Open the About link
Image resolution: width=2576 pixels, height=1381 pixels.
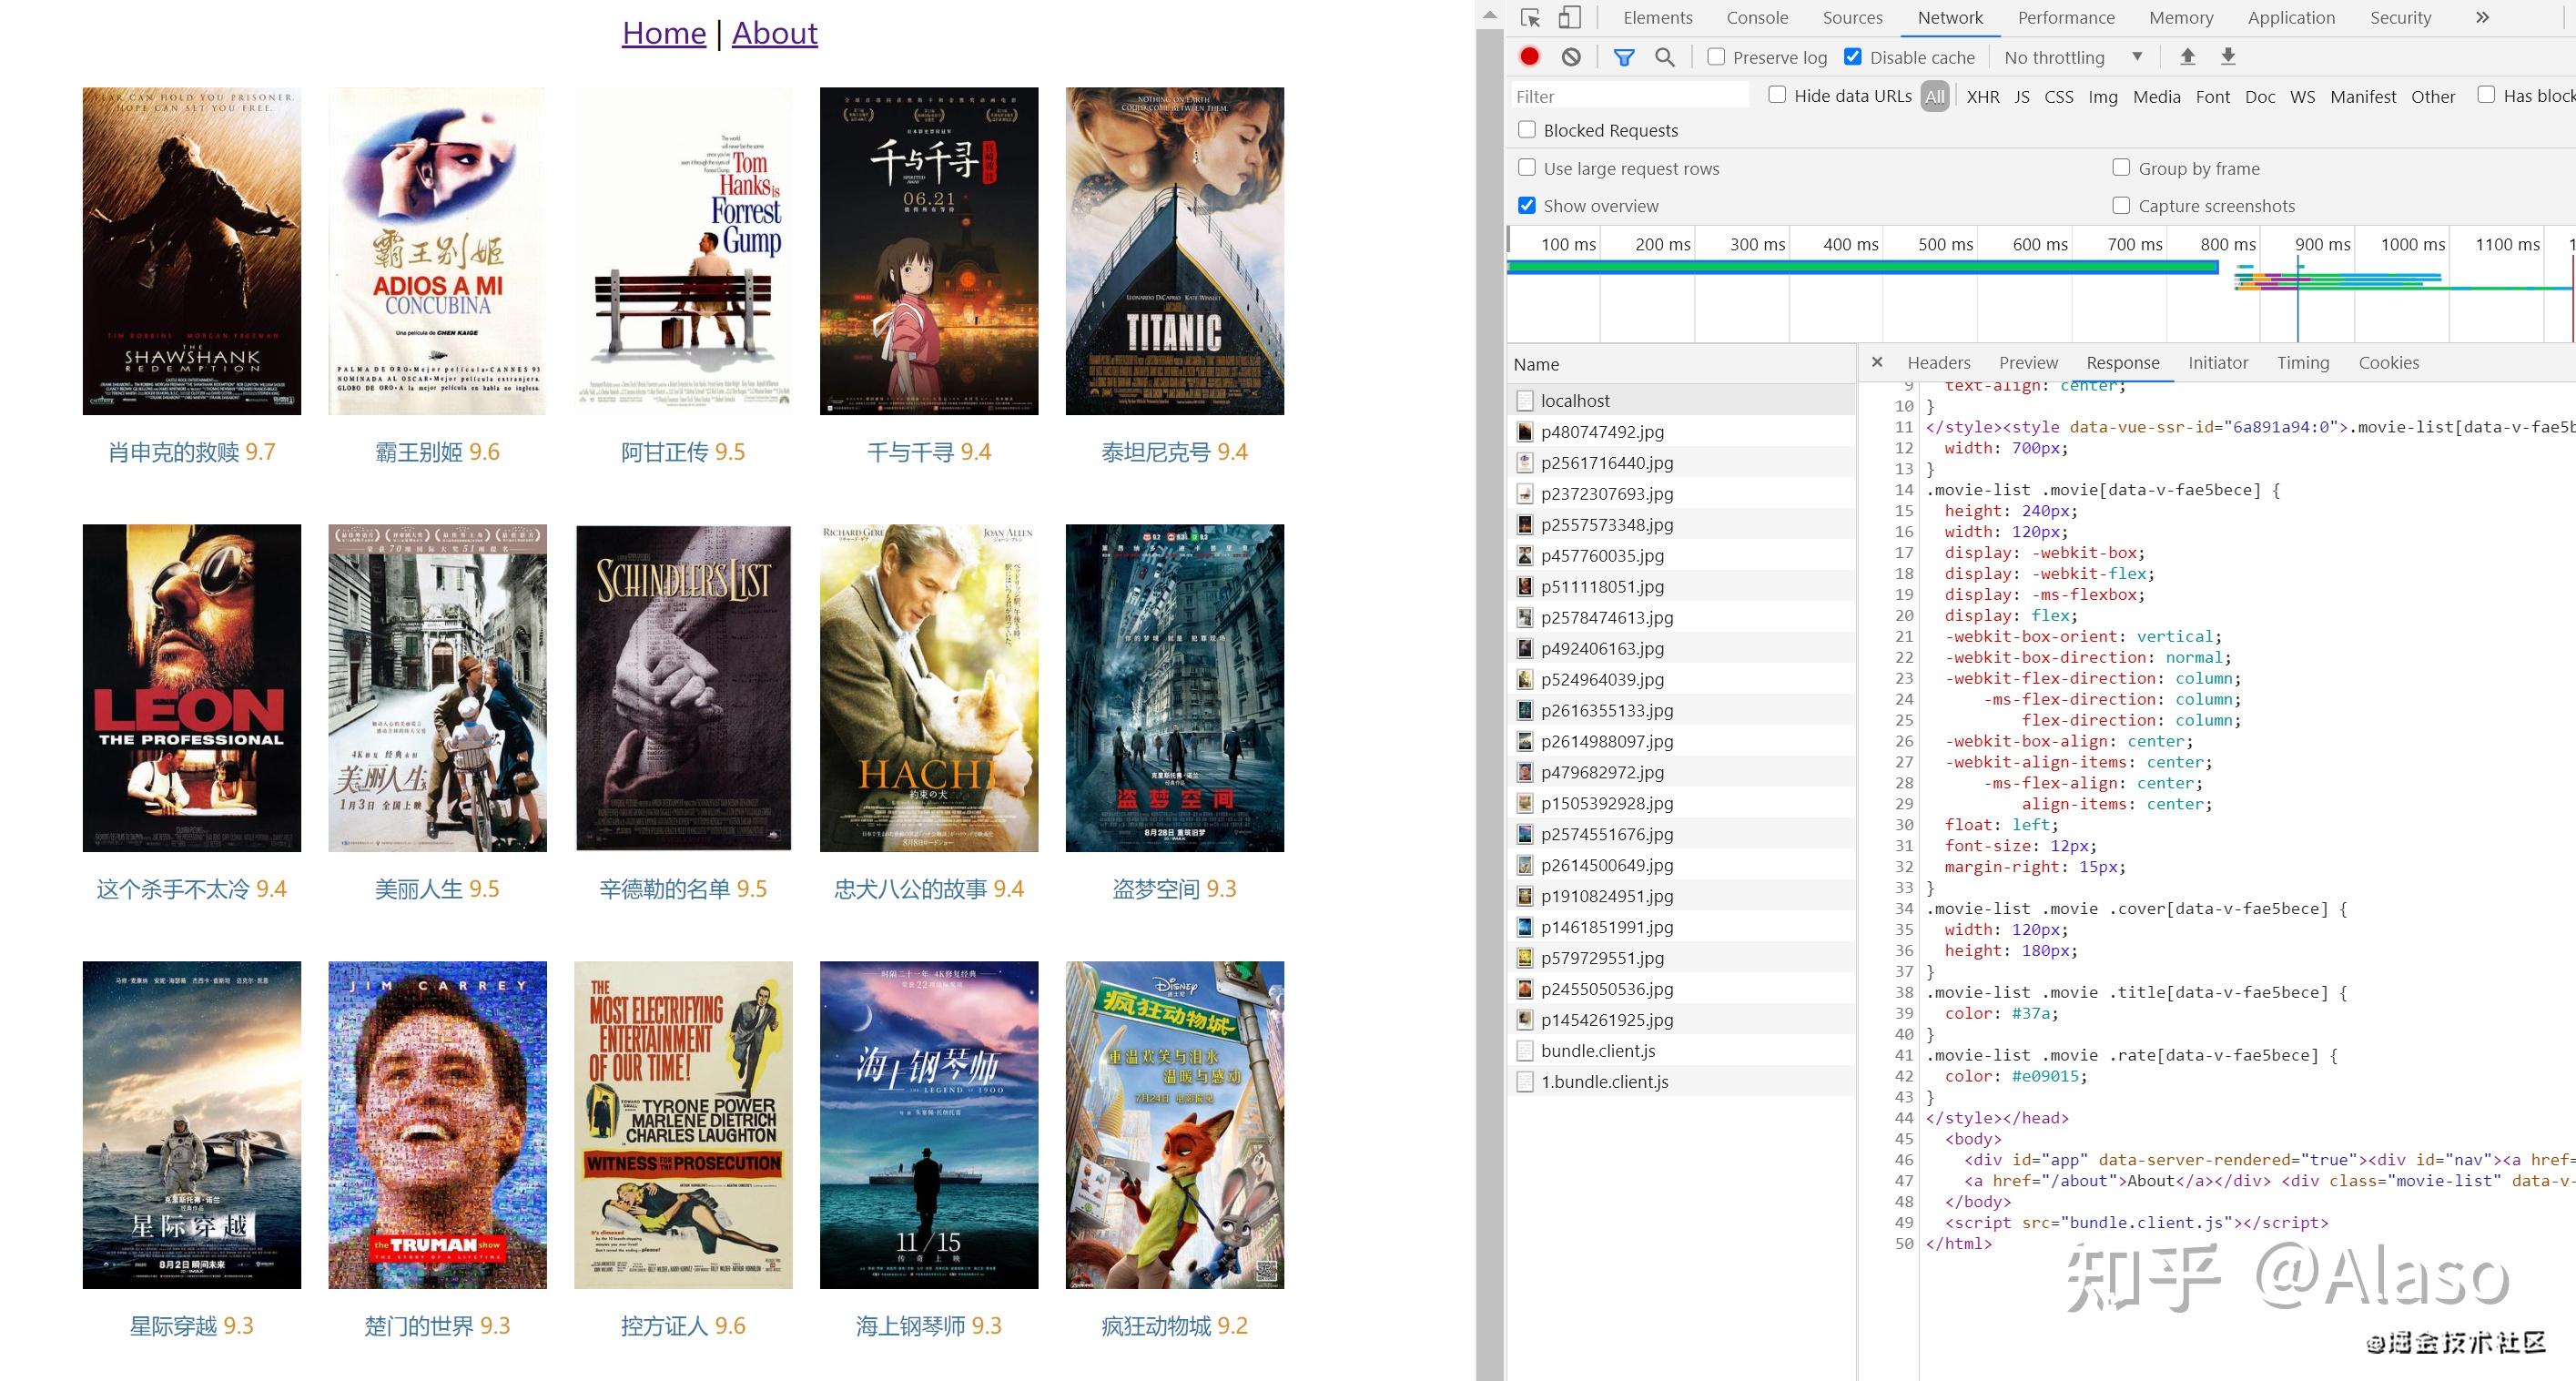pyautogui.click(x=774, y=33)
